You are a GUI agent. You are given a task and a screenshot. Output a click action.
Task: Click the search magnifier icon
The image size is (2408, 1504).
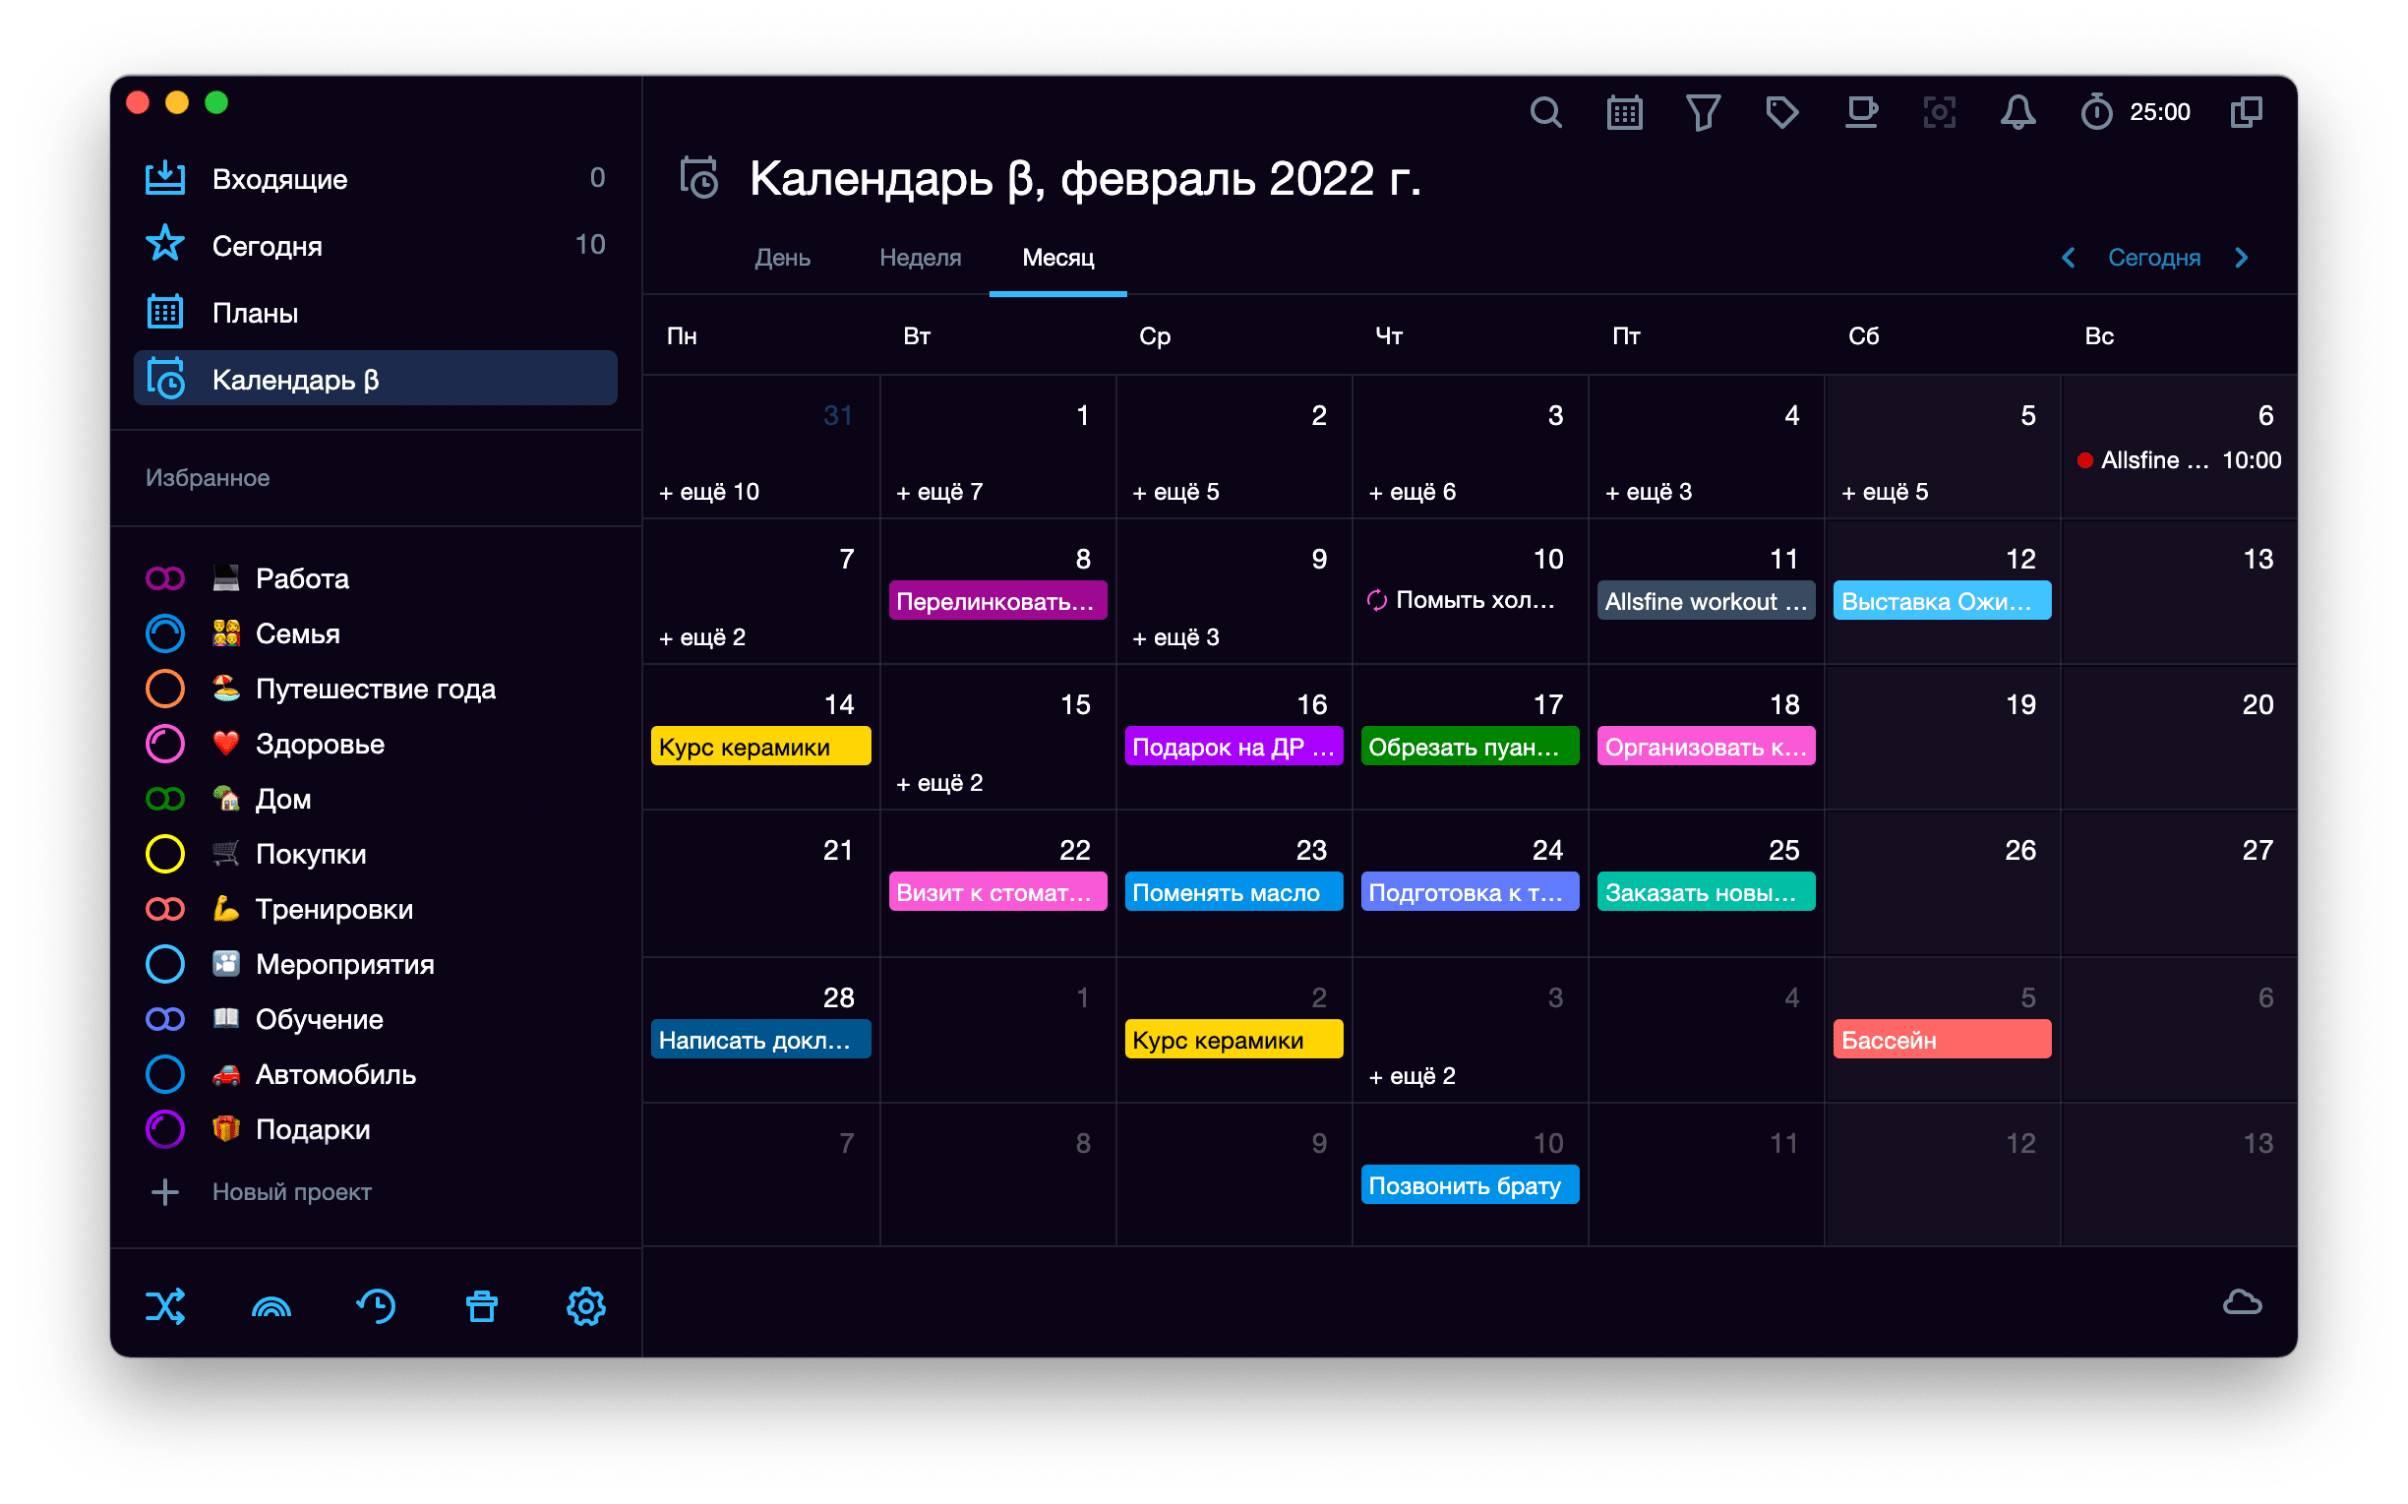(1545, 112)
